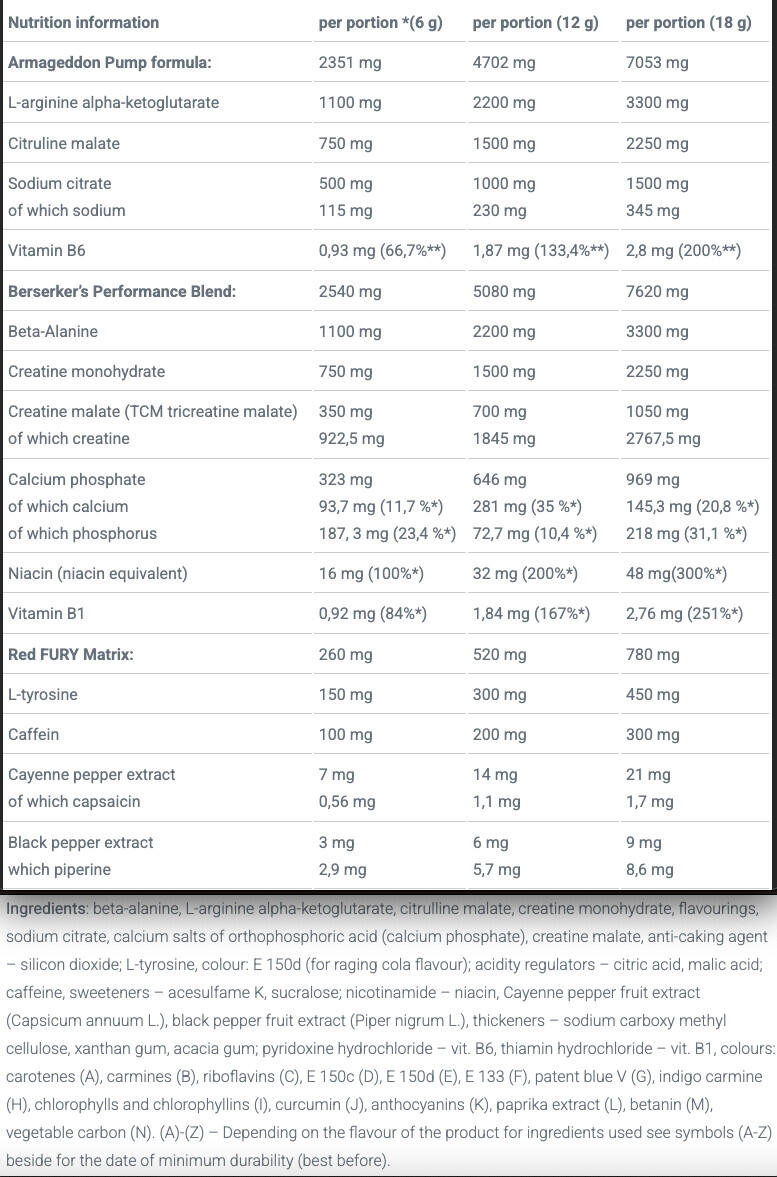Viewport: 777px width, 1177px height.
Task: Click the "L-arginine alpha-ketoglutarate" row label
Action: [x=113, y=102]
